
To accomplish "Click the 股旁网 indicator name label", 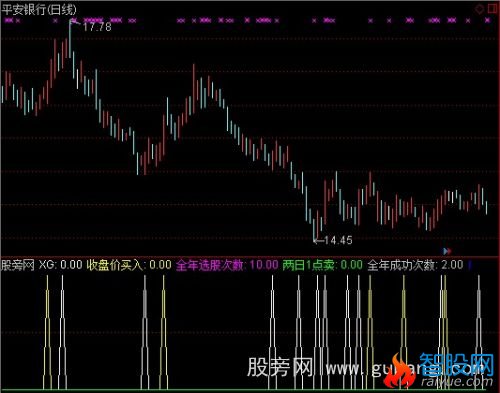I will coord(18,265).
